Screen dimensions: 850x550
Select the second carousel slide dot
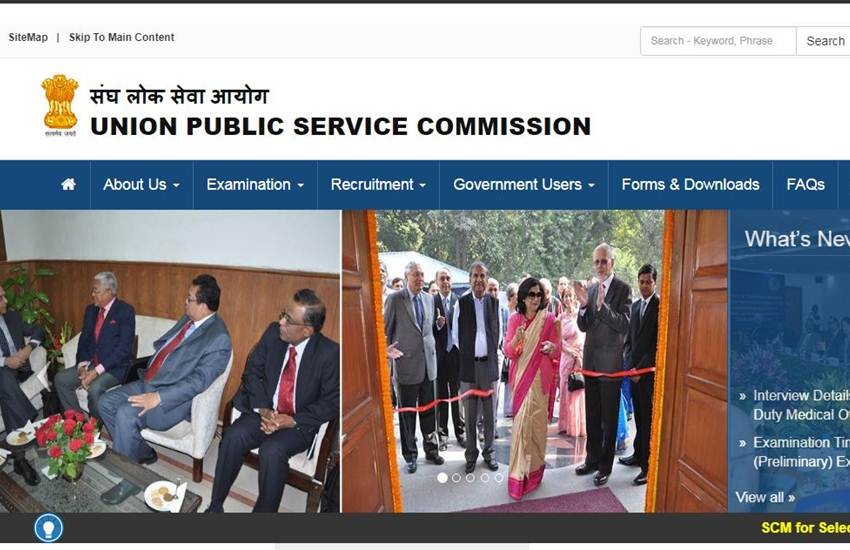point(456,477)
